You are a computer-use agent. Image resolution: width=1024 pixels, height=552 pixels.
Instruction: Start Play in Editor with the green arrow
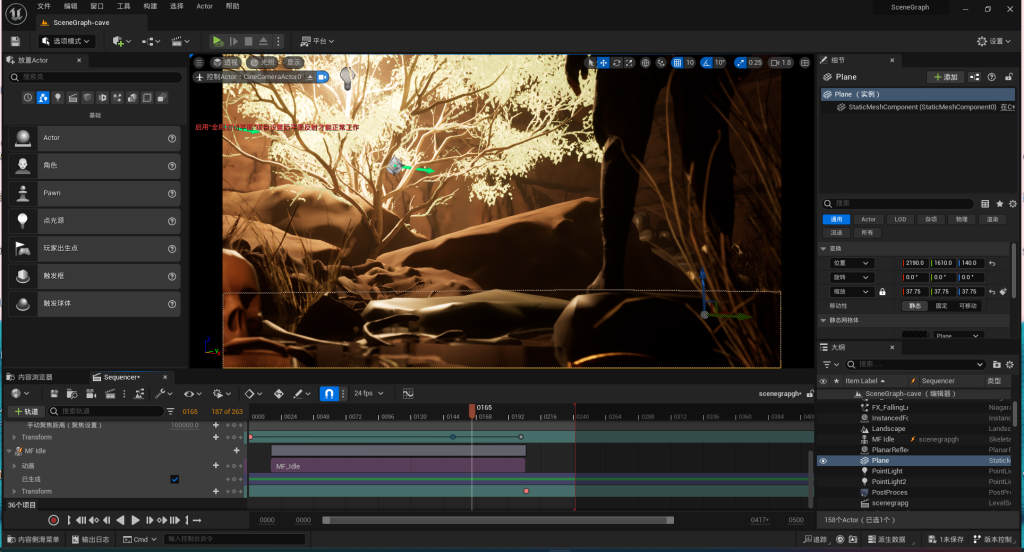tap(217, 41)
